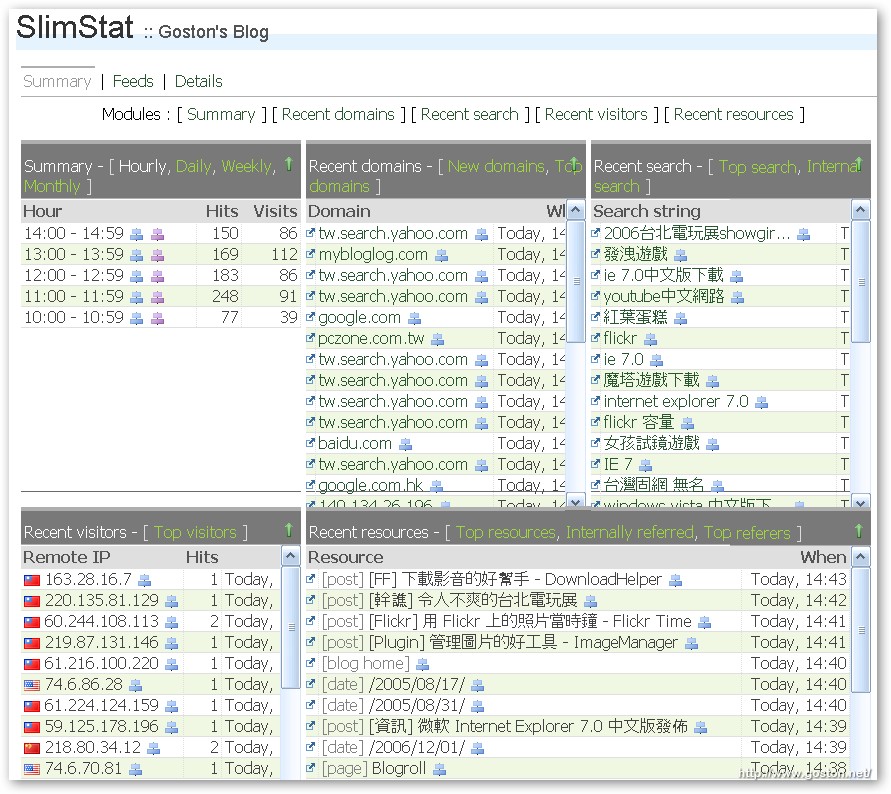Jump to Recent visitors via Modules list
The width and height of the screenshot is (891, 794).
pos(596,114)
